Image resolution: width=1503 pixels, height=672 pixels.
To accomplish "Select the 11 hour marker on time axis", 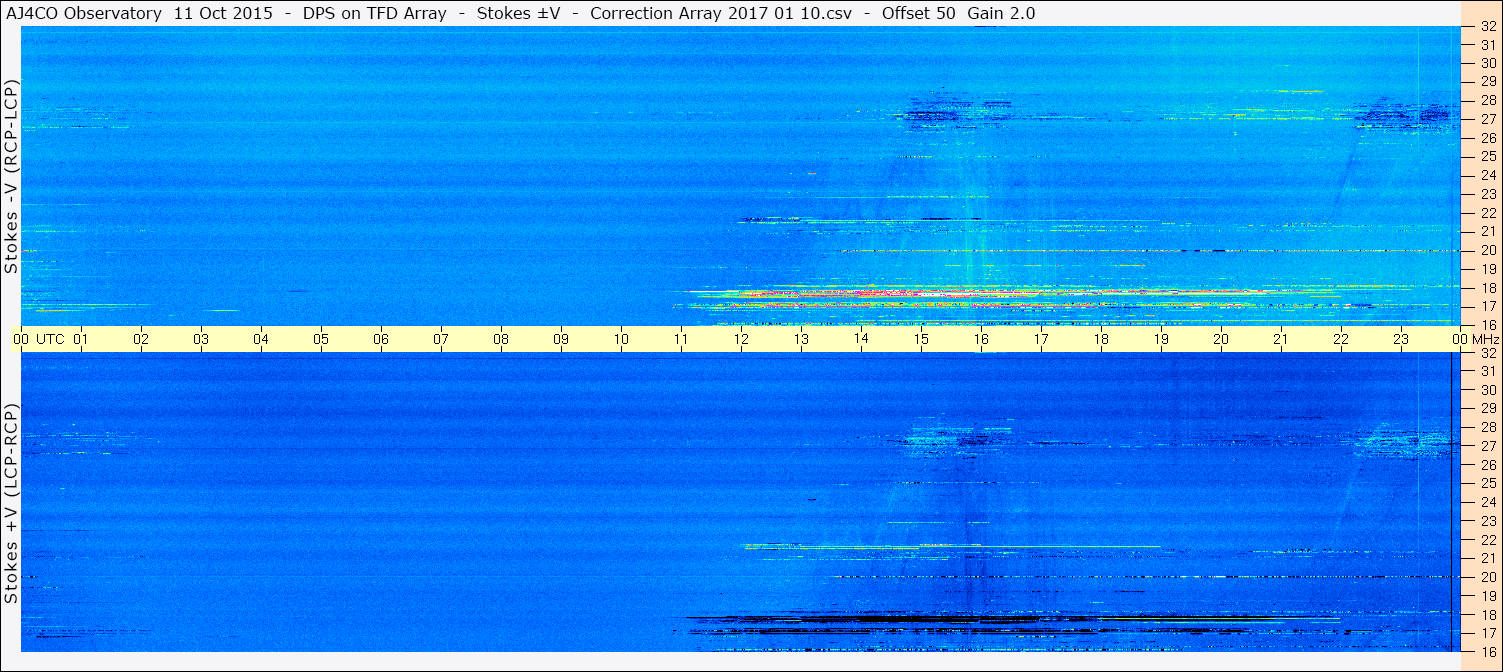I will click(x=681, y=339).
